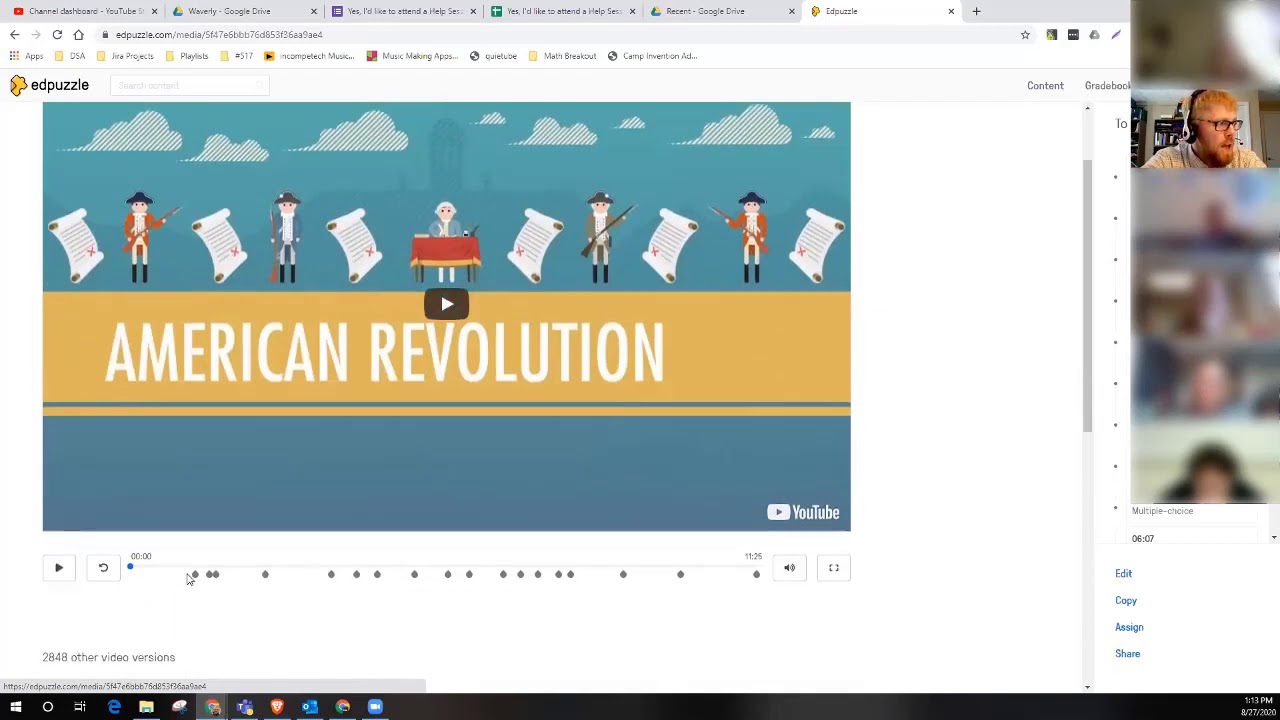The width and height of the screenshot is (1280, 720).
Task: Open a new browser tab with plus button
Action: click(976, 11)
